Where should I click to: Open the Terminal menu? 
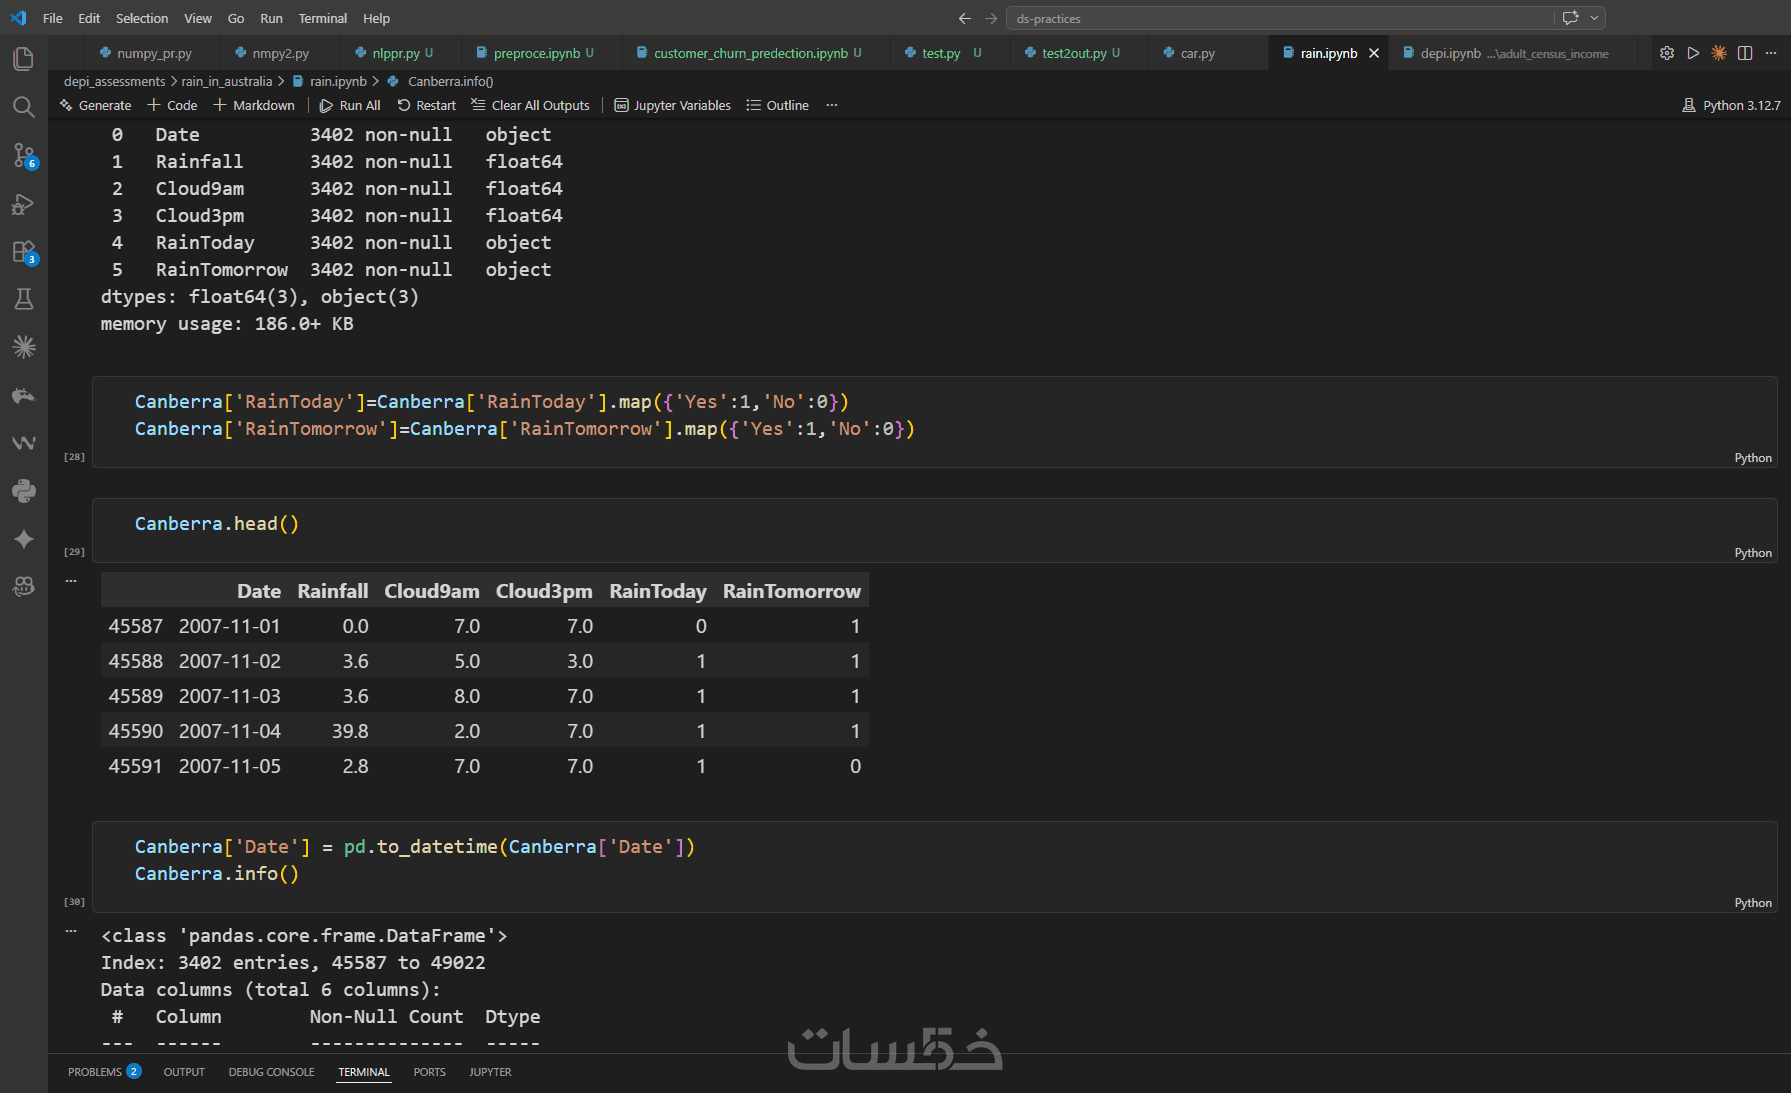point(322,18)
